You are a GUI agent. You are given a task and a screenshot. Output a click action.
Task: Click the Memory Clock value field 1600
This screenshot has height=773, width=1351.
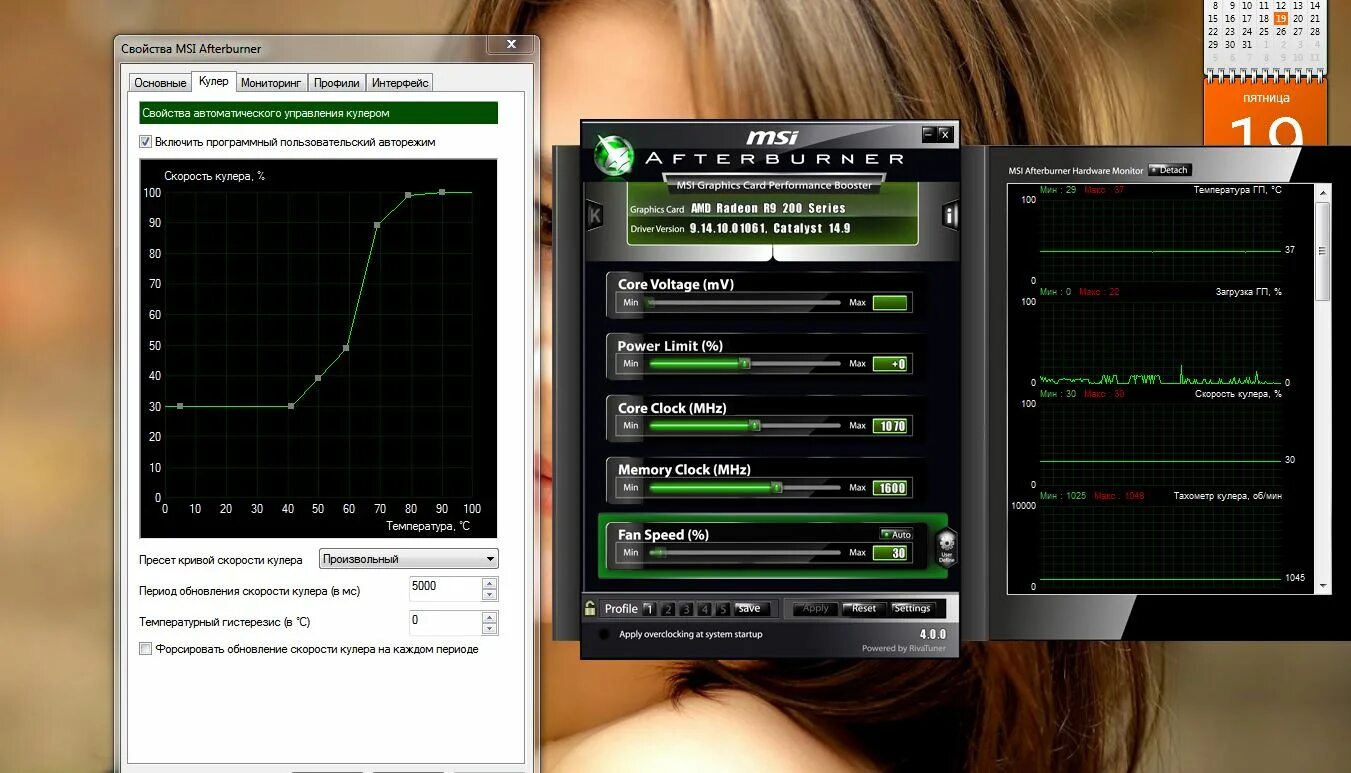pyautogui.click(x=890, y=488)
